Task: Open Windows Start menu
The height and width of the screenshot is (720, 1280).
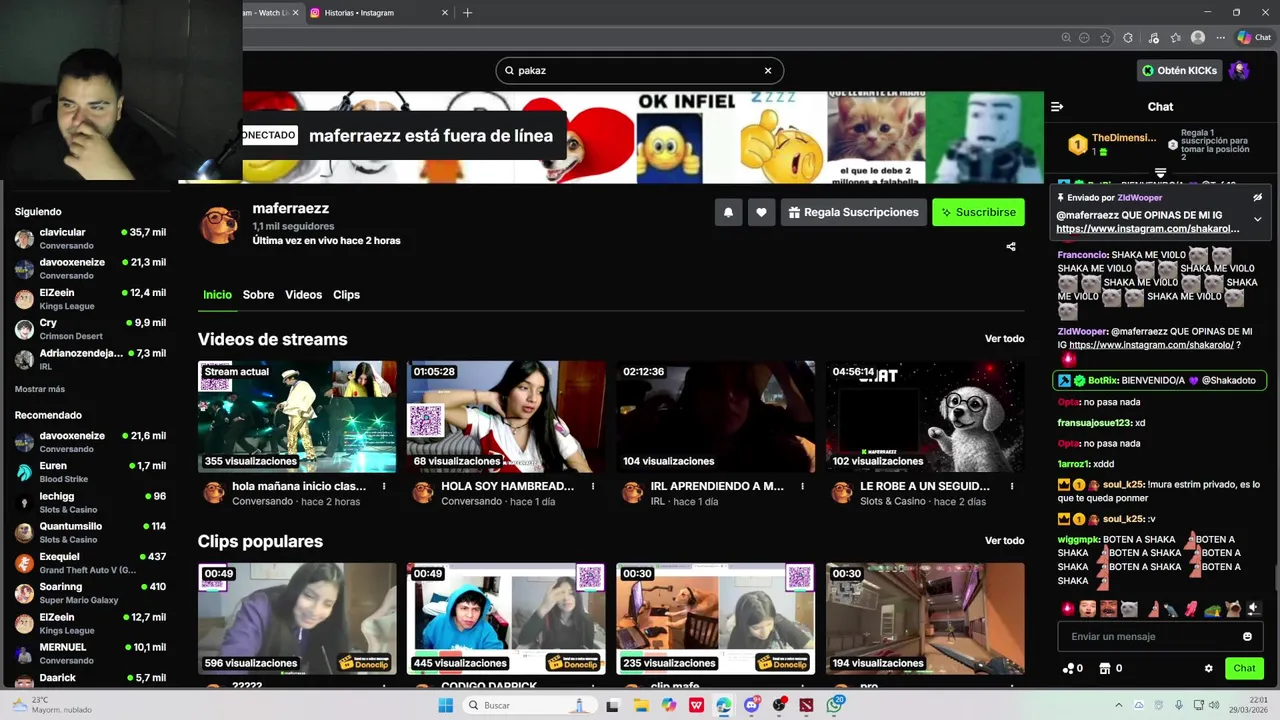Action: (x=445, y=705)
